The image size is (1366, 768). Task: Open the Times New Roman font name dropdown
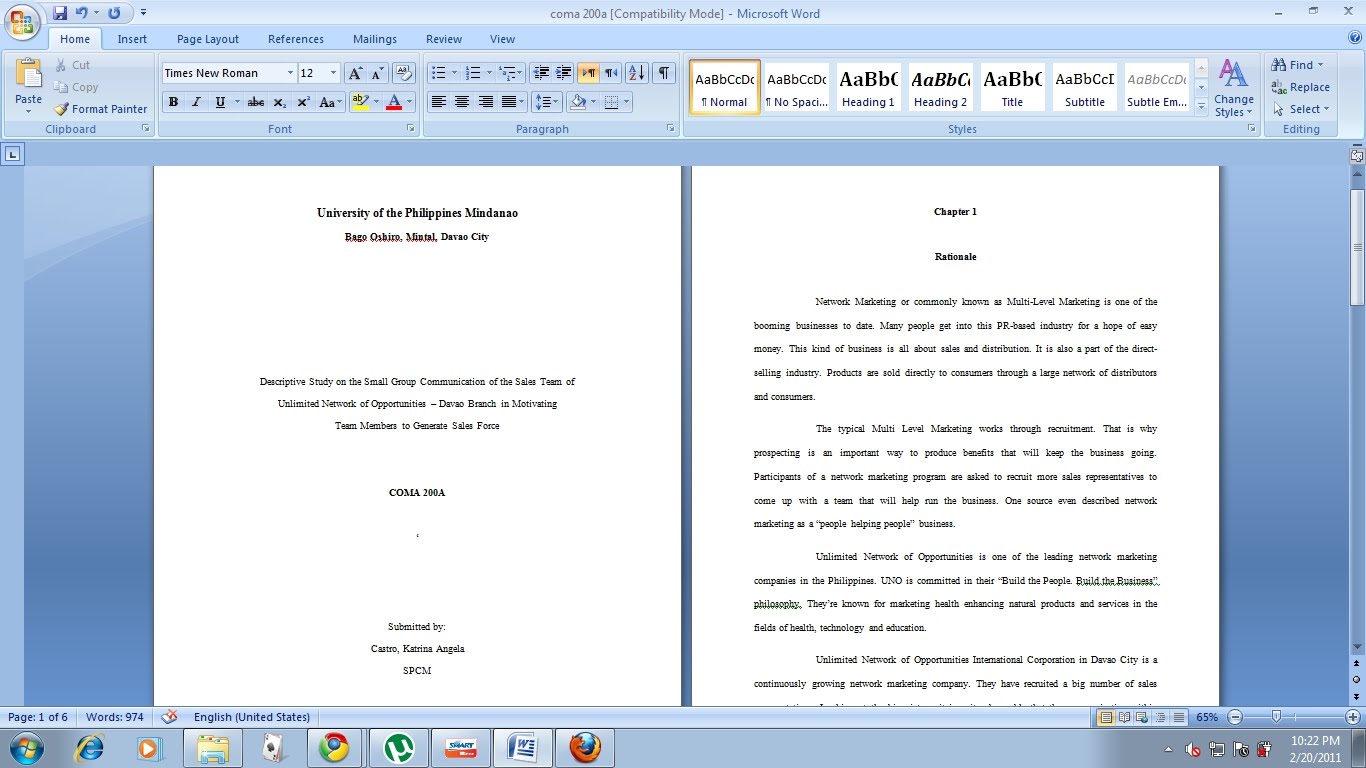coord(290,73)
